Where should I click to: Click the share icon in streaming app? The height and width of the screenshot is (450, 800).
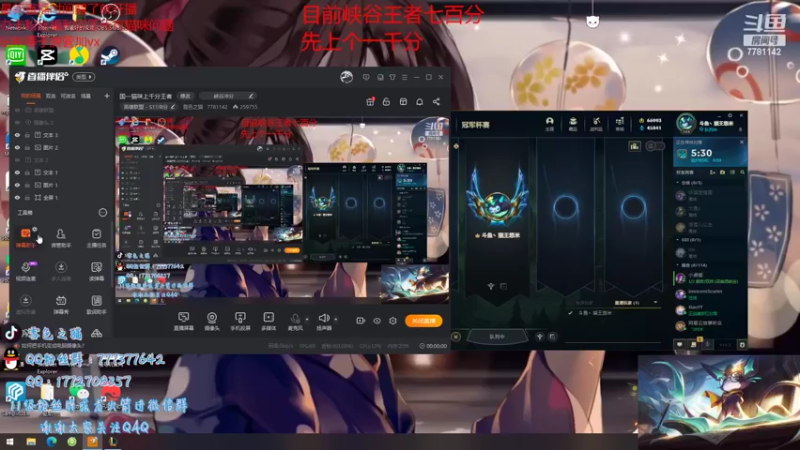(436, 102)
